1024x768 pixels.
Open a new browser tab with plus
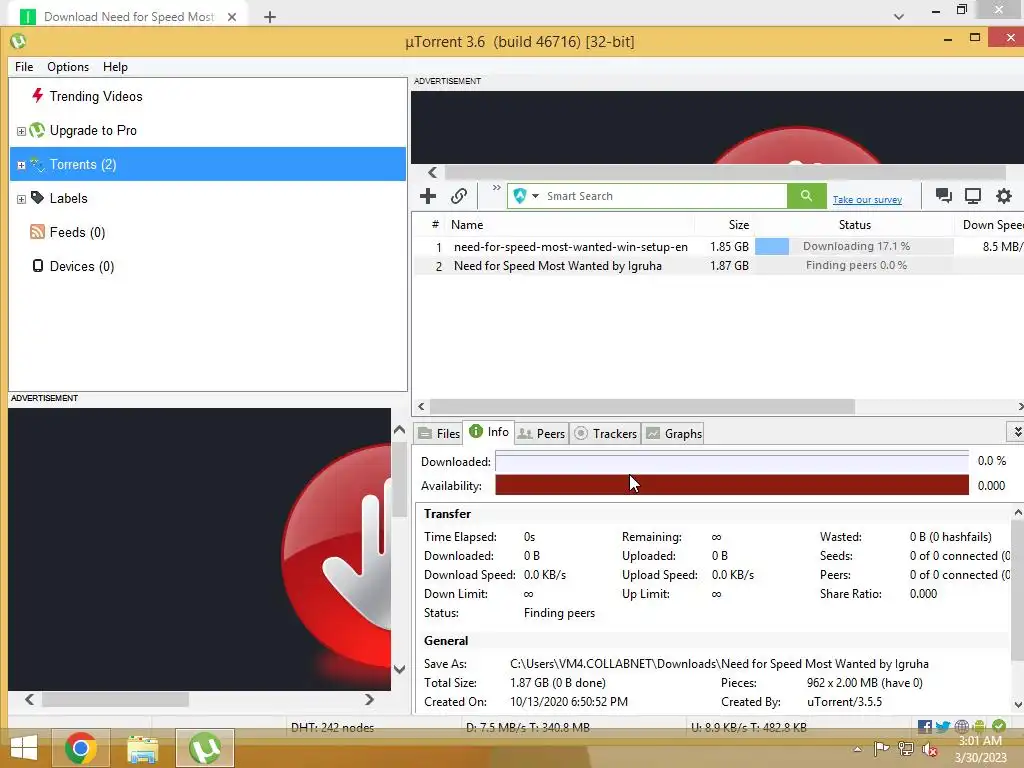270,17
